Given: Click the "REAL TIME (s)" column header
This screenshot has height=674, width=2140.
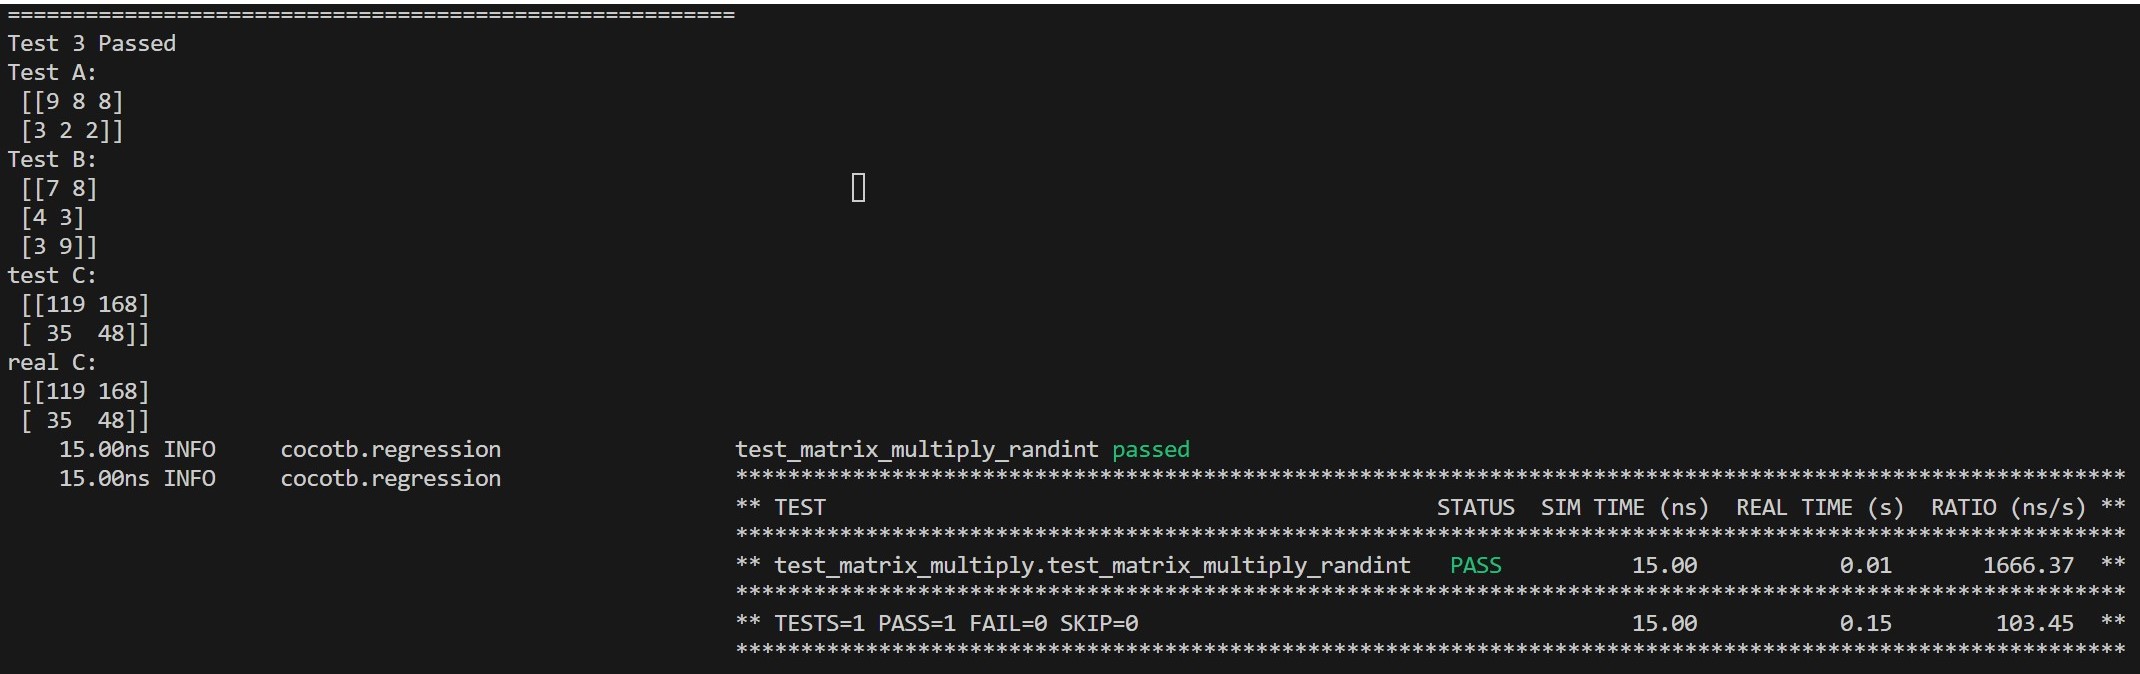Looking at the screenshot, I should point(1819,507).
